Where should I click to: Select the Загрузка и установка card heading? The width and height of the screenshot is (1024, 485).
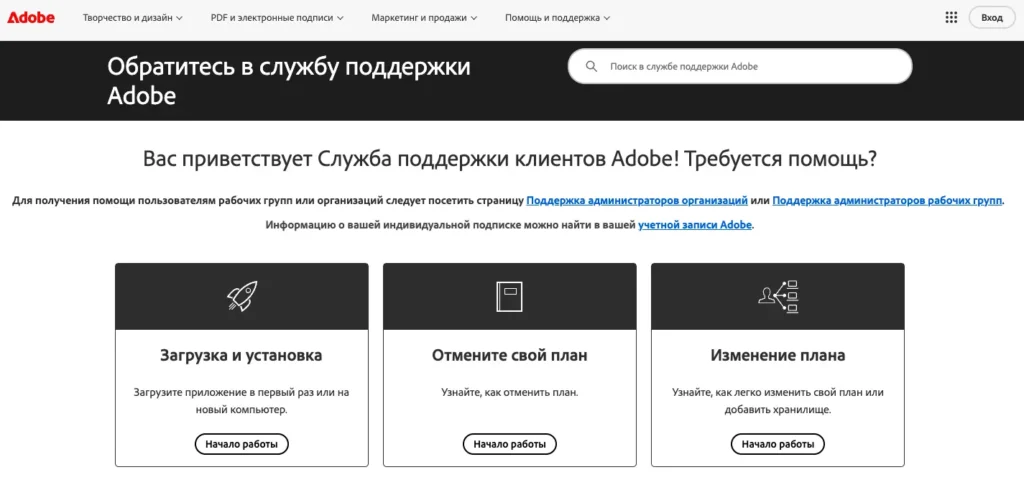point(241,355)
